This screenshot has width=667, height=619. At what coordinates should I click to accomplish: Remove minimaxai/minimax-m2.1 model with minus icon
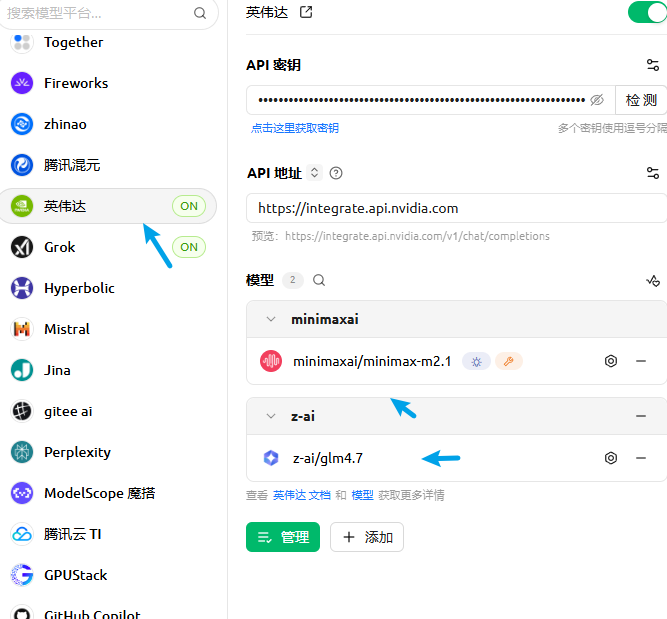[641, 361]
